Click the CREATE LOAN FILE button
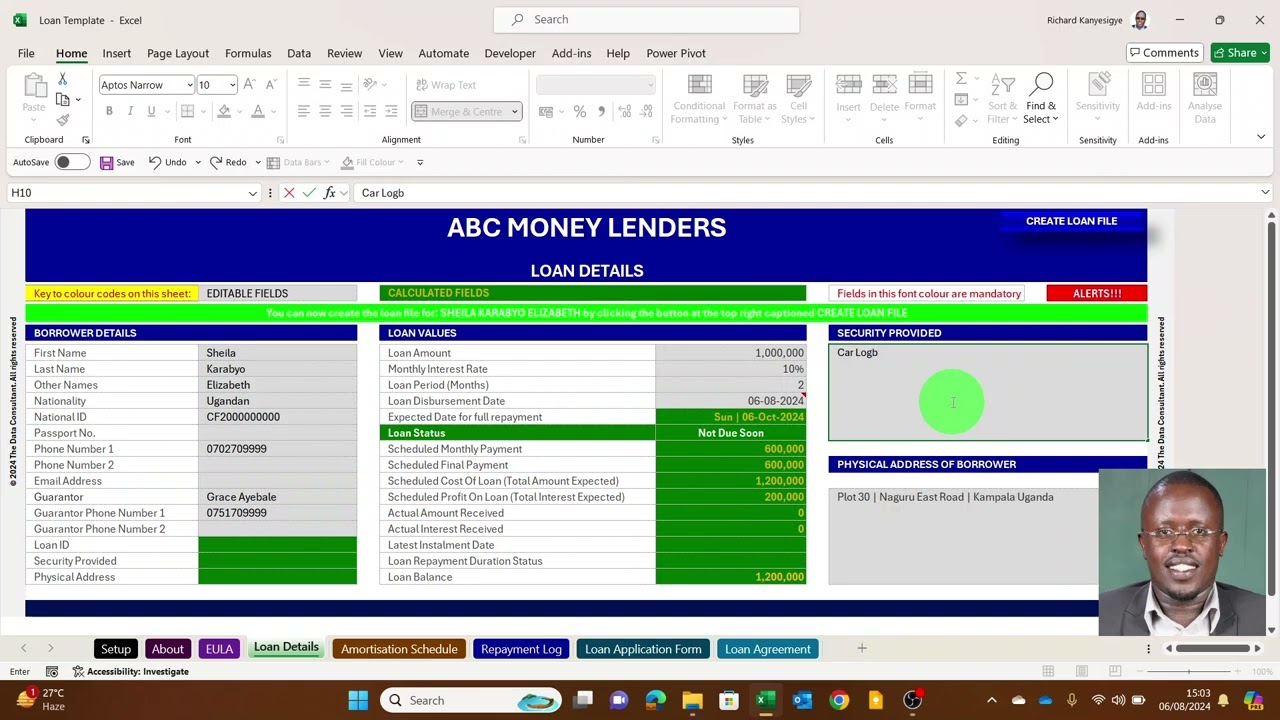Viewport: 1280px width, 720px height. [x=1071, y=221]
